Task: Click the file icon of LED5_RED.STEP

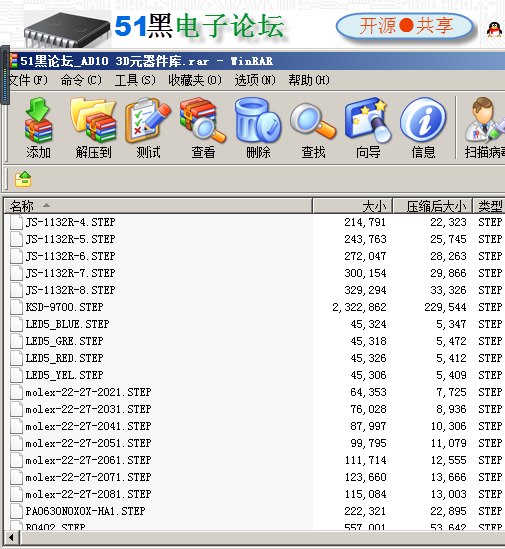Action: (x=16, y=358)
